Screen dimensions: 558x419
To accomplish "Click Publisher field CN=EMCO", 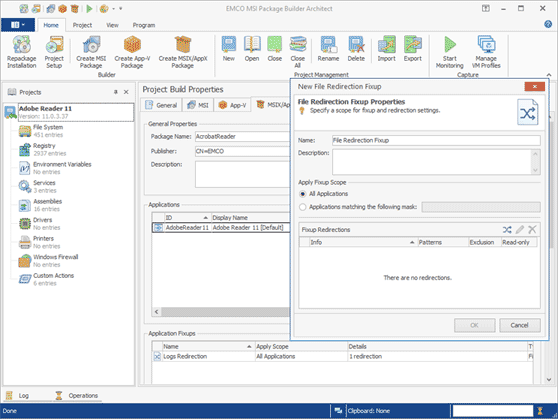I will tap(242, 151).
